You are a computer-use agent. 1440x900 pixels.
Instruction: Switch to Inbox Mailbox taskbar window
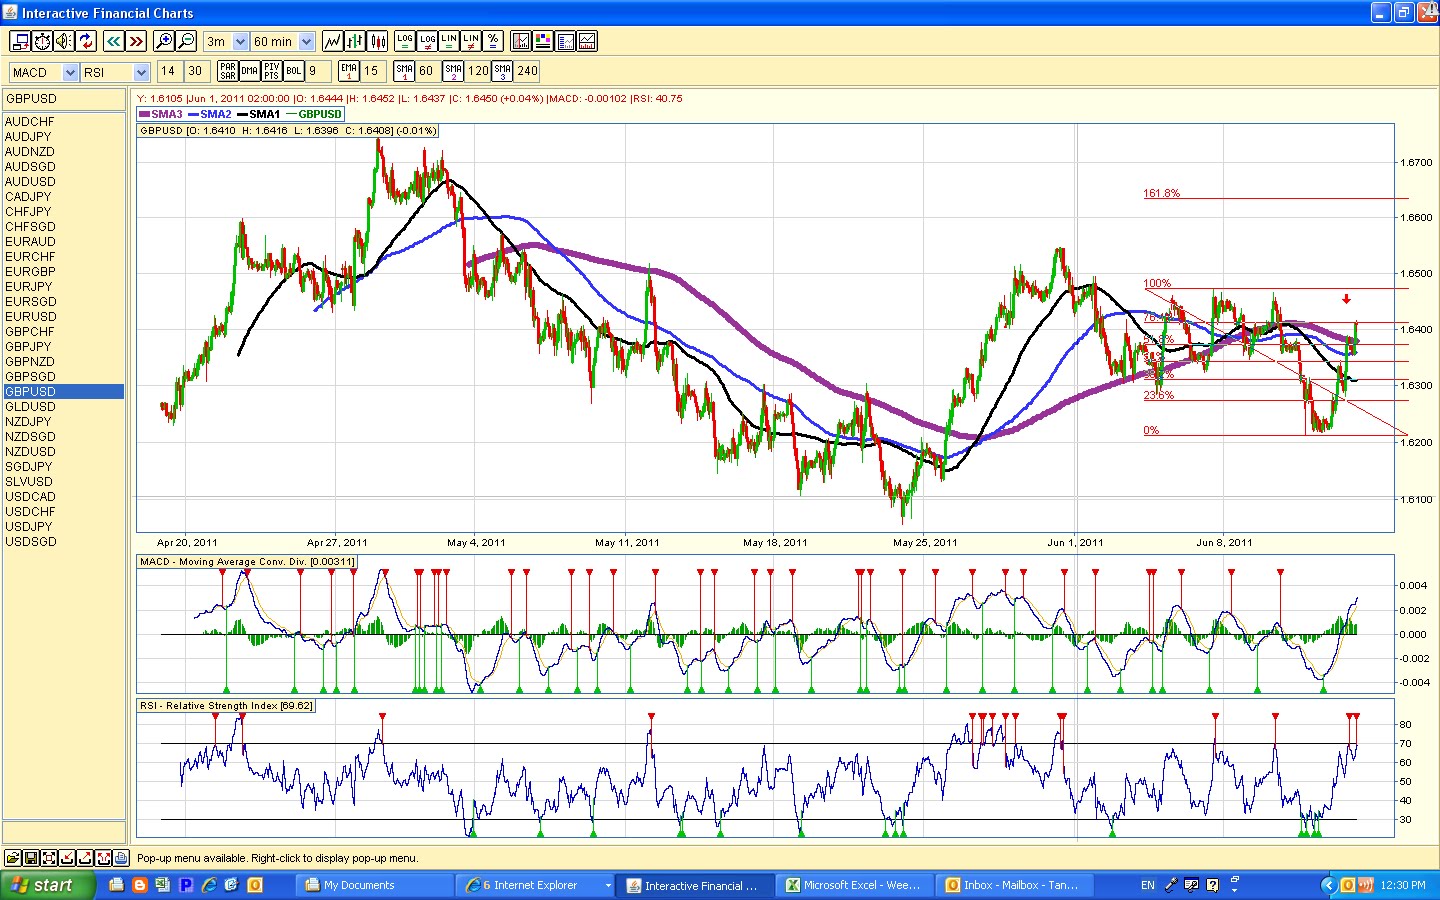1016,885
